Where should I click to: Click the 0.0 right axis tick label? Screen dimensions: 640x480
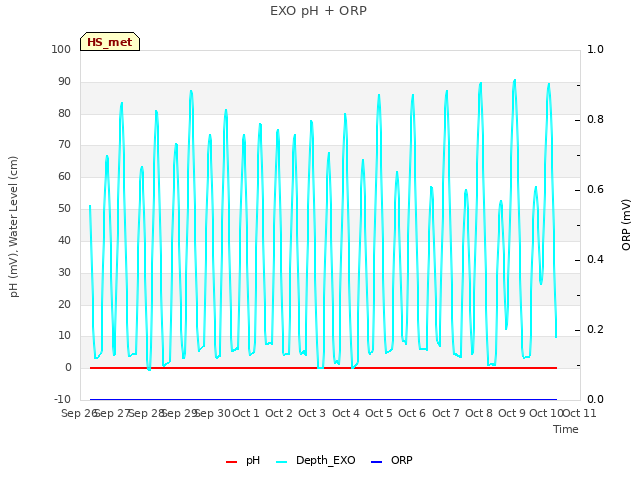[595, 399]
